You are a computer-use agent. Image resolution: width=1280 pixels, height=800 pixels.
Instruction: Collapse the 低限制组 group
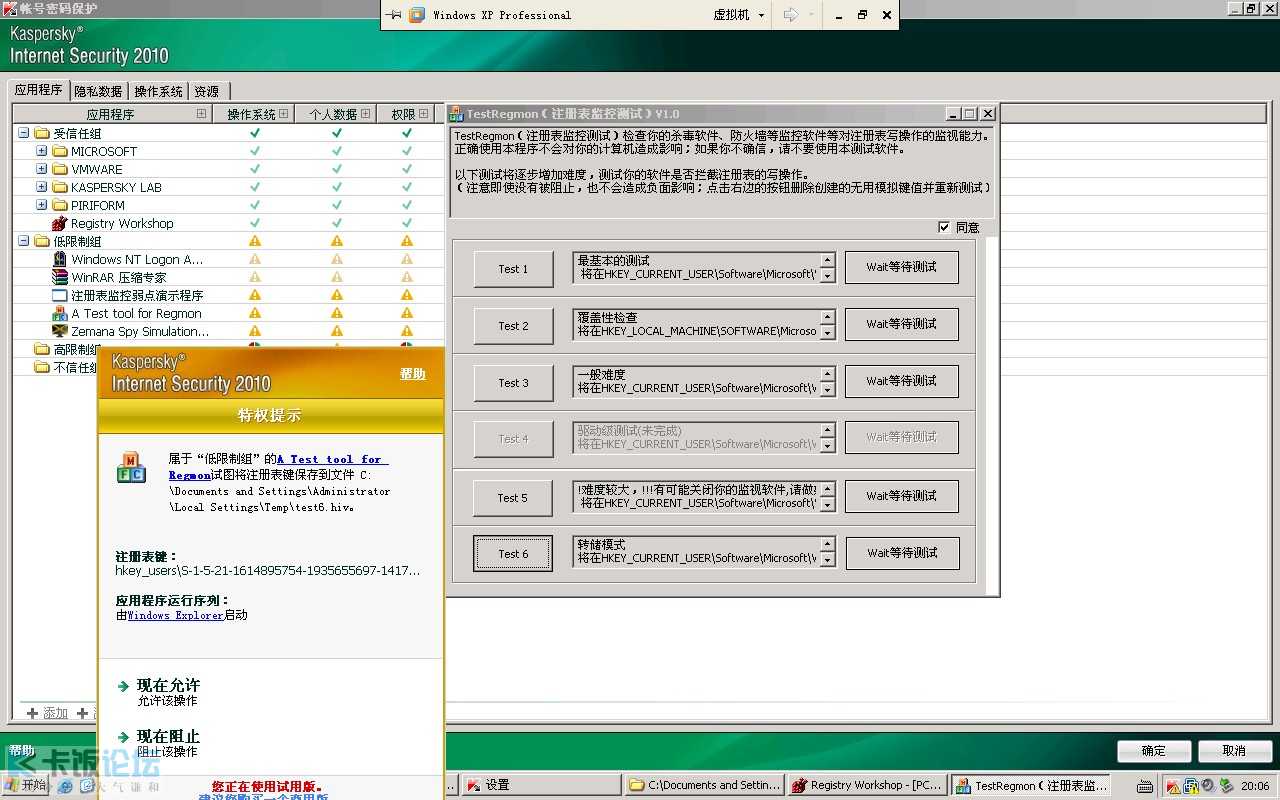(x=23, y=241)
